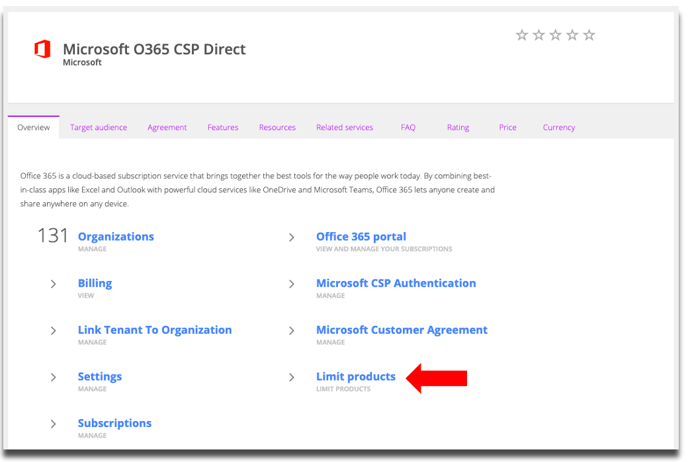Screen dimensions: 688x462
Task: Give five stars using last star
Action: click(589, 35)
